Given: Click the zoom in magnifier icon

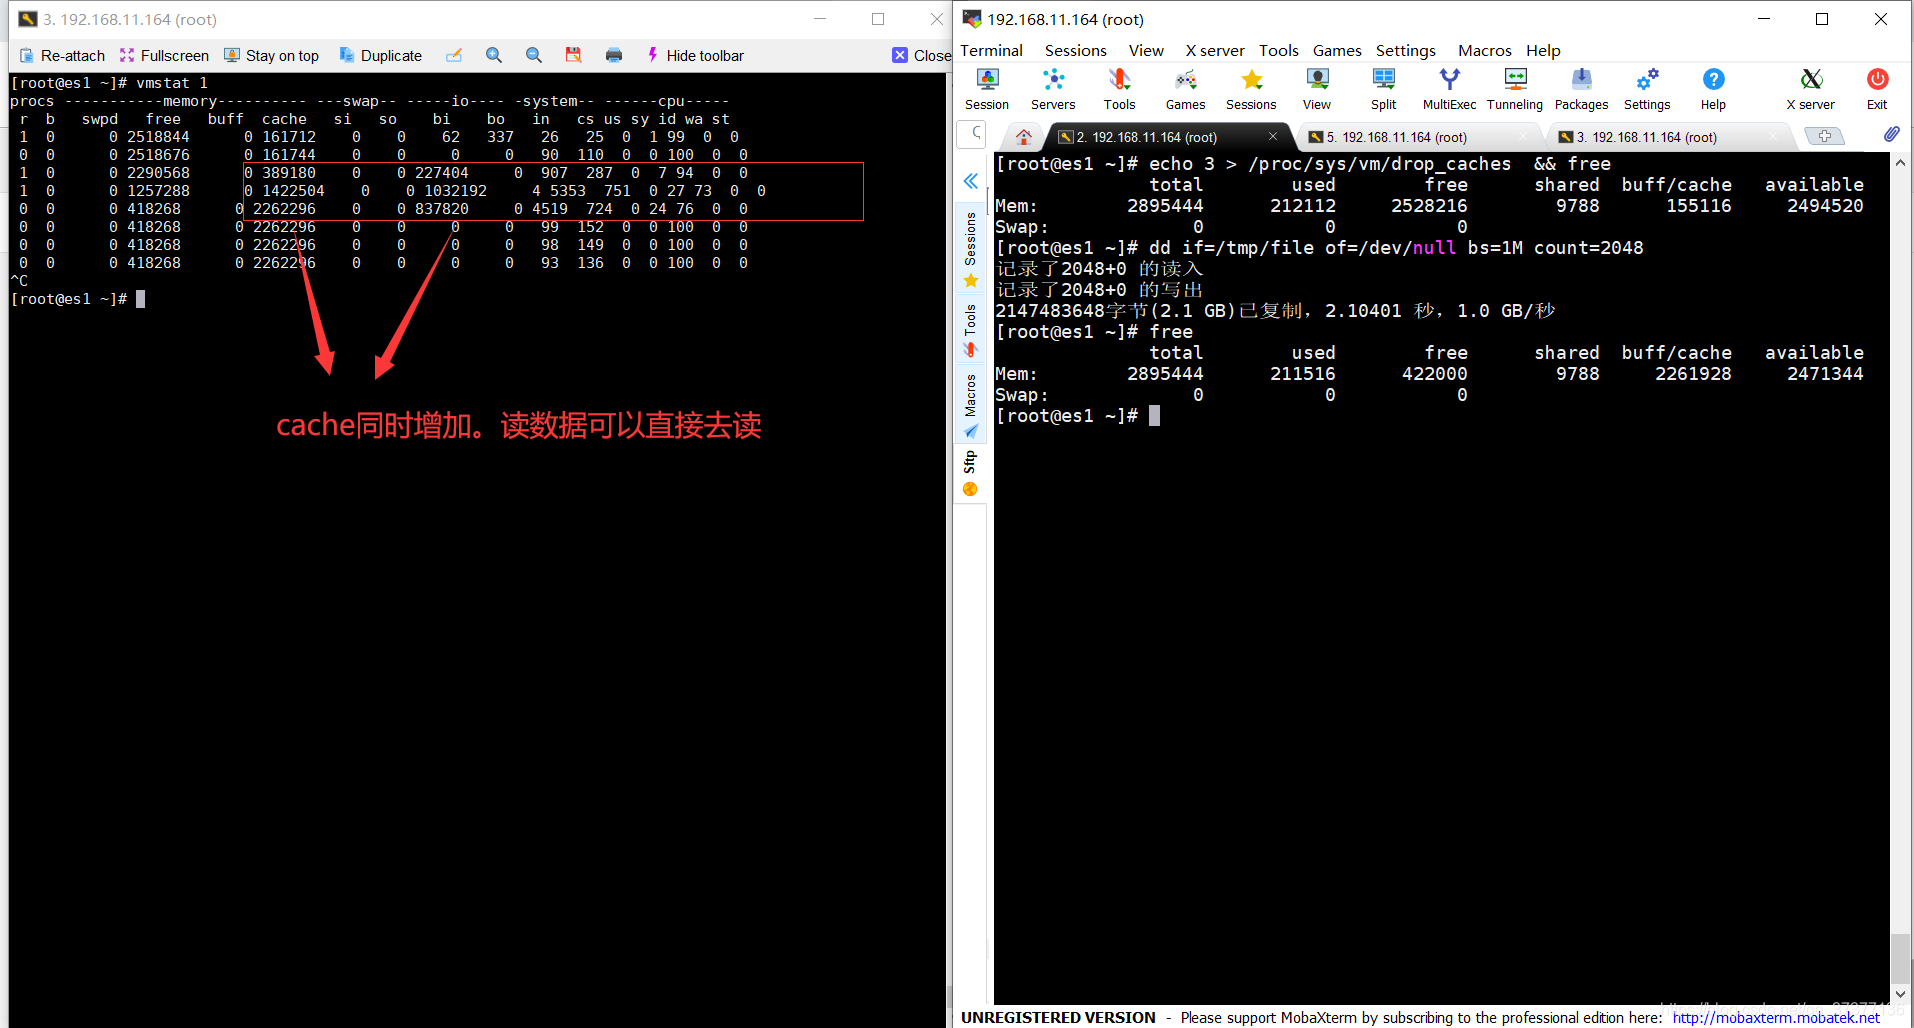Looking at the screenshot, I should (494, 55).
